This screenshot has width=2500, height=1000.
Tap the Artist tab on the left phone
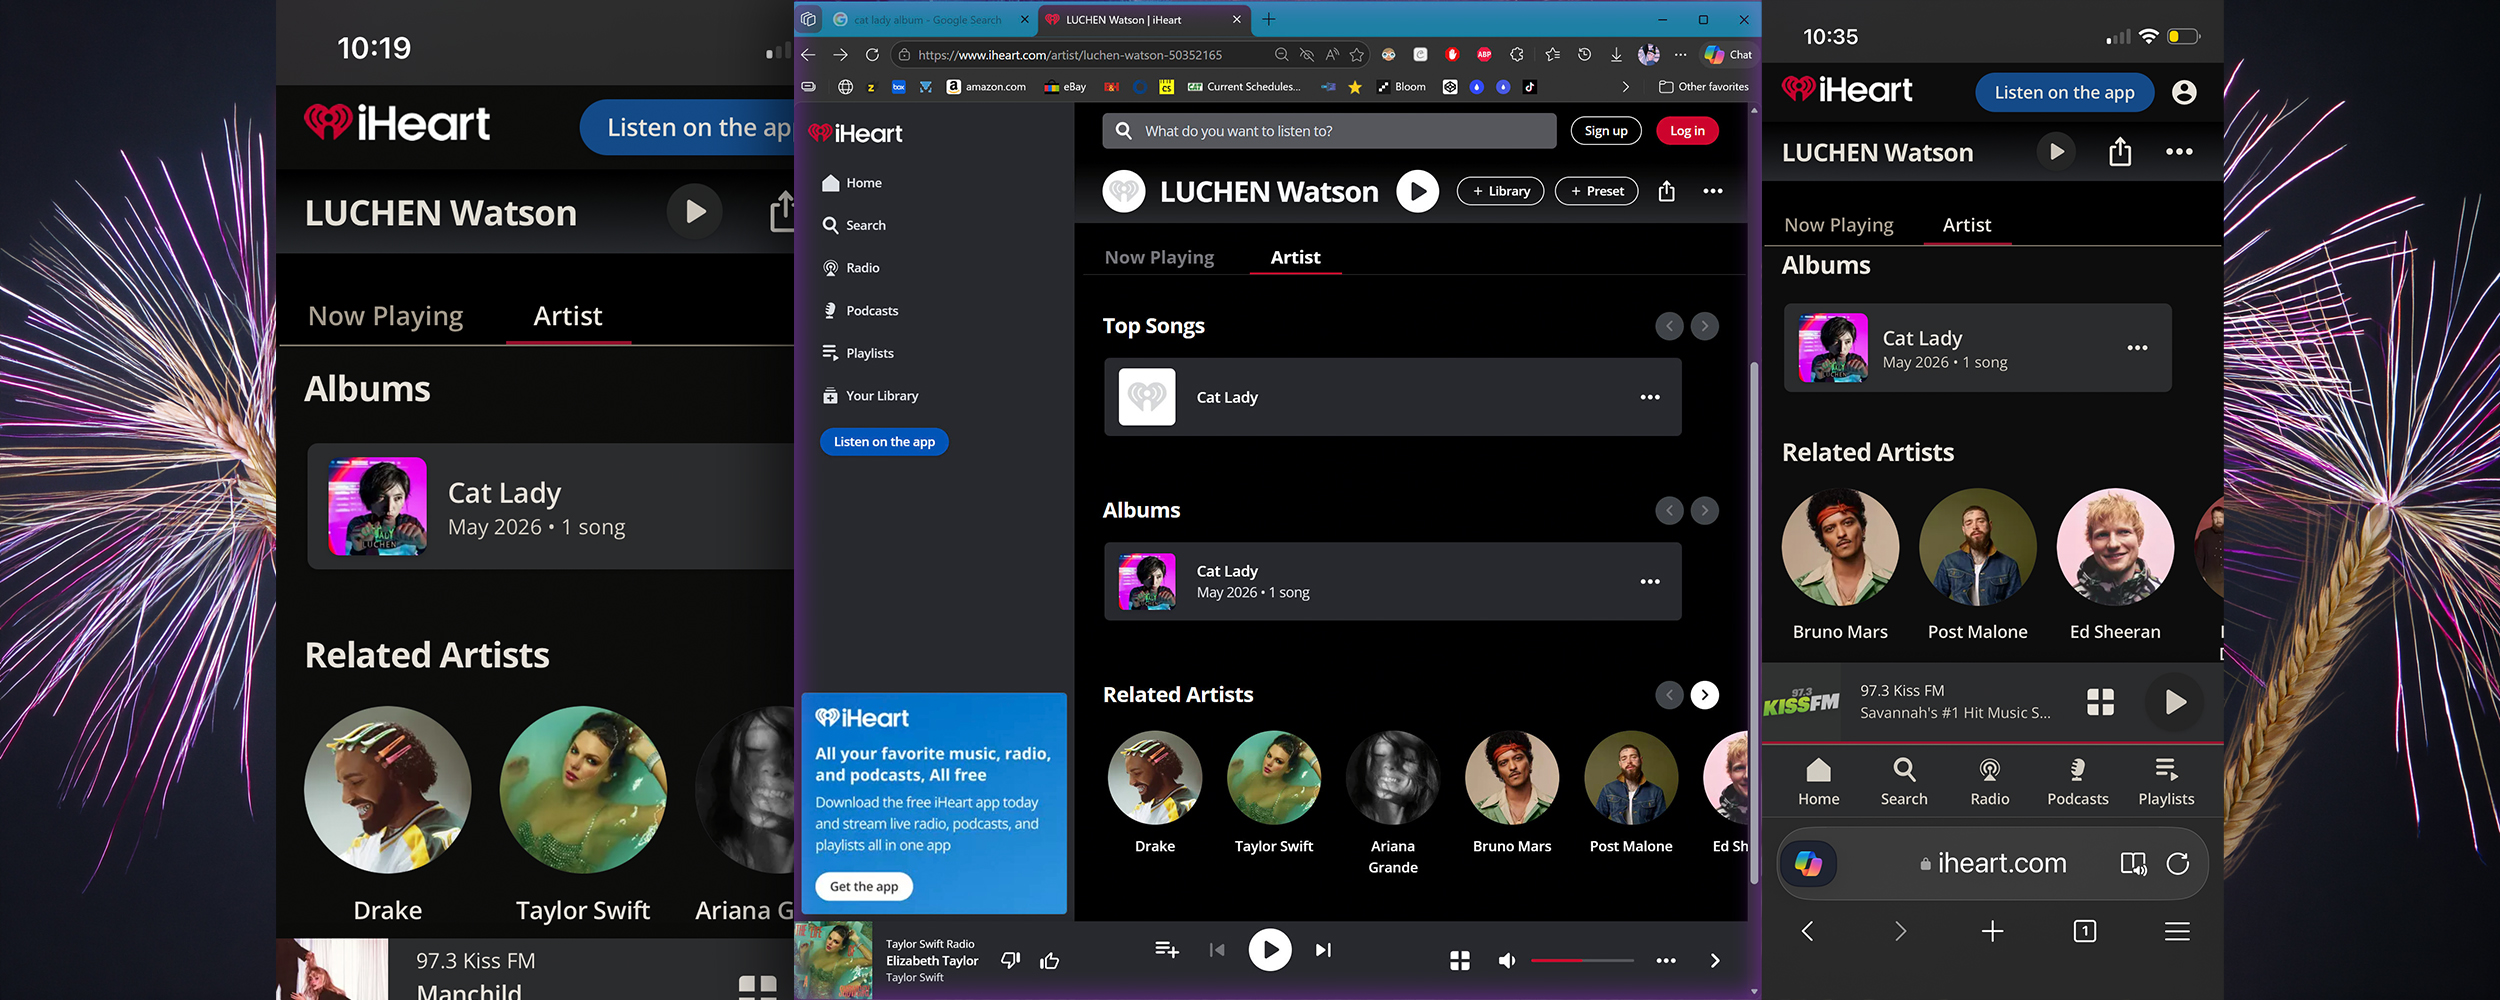(x=567, y=316)
